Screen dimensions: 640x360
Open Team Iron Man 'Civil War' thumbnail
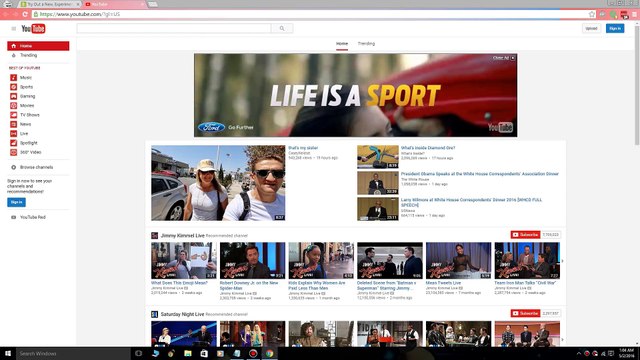pyautogui.click(x=527, y=260)
